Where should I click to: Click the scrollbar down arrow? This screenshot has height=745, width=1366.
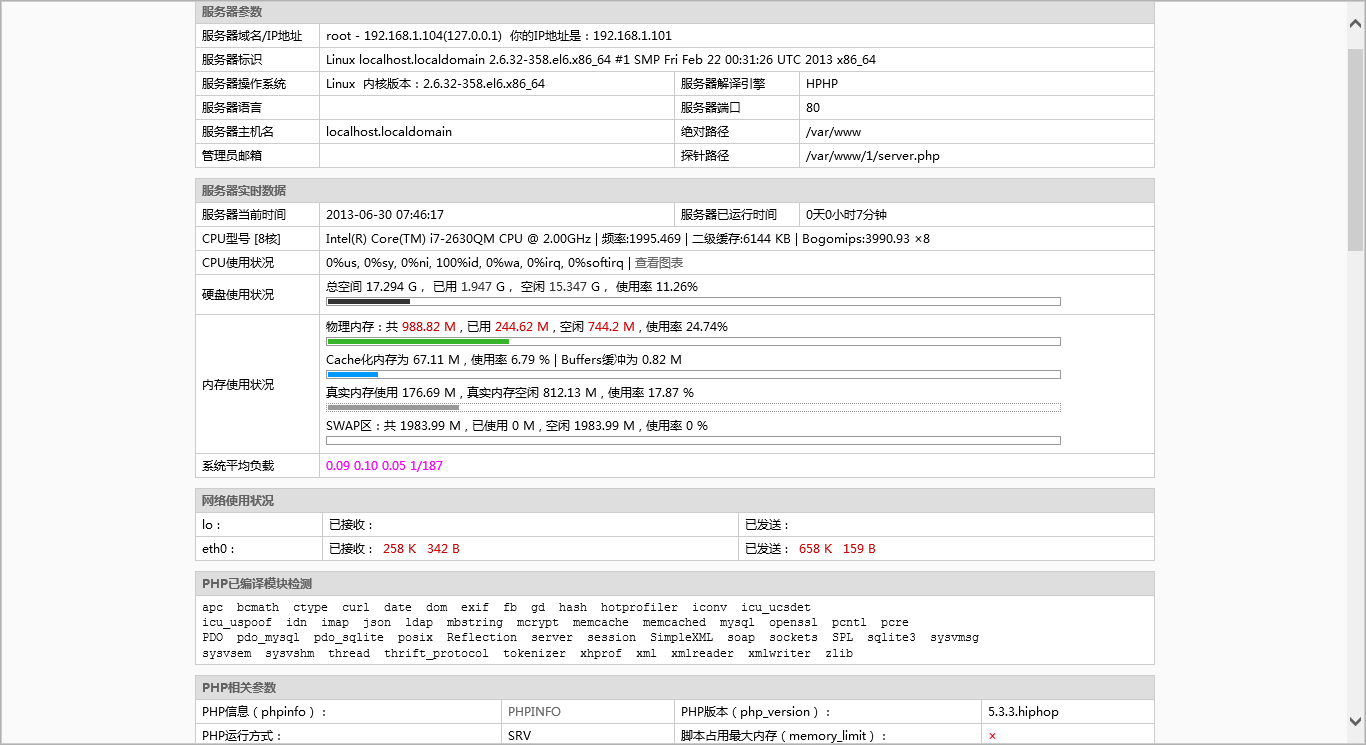point(1356,720)
